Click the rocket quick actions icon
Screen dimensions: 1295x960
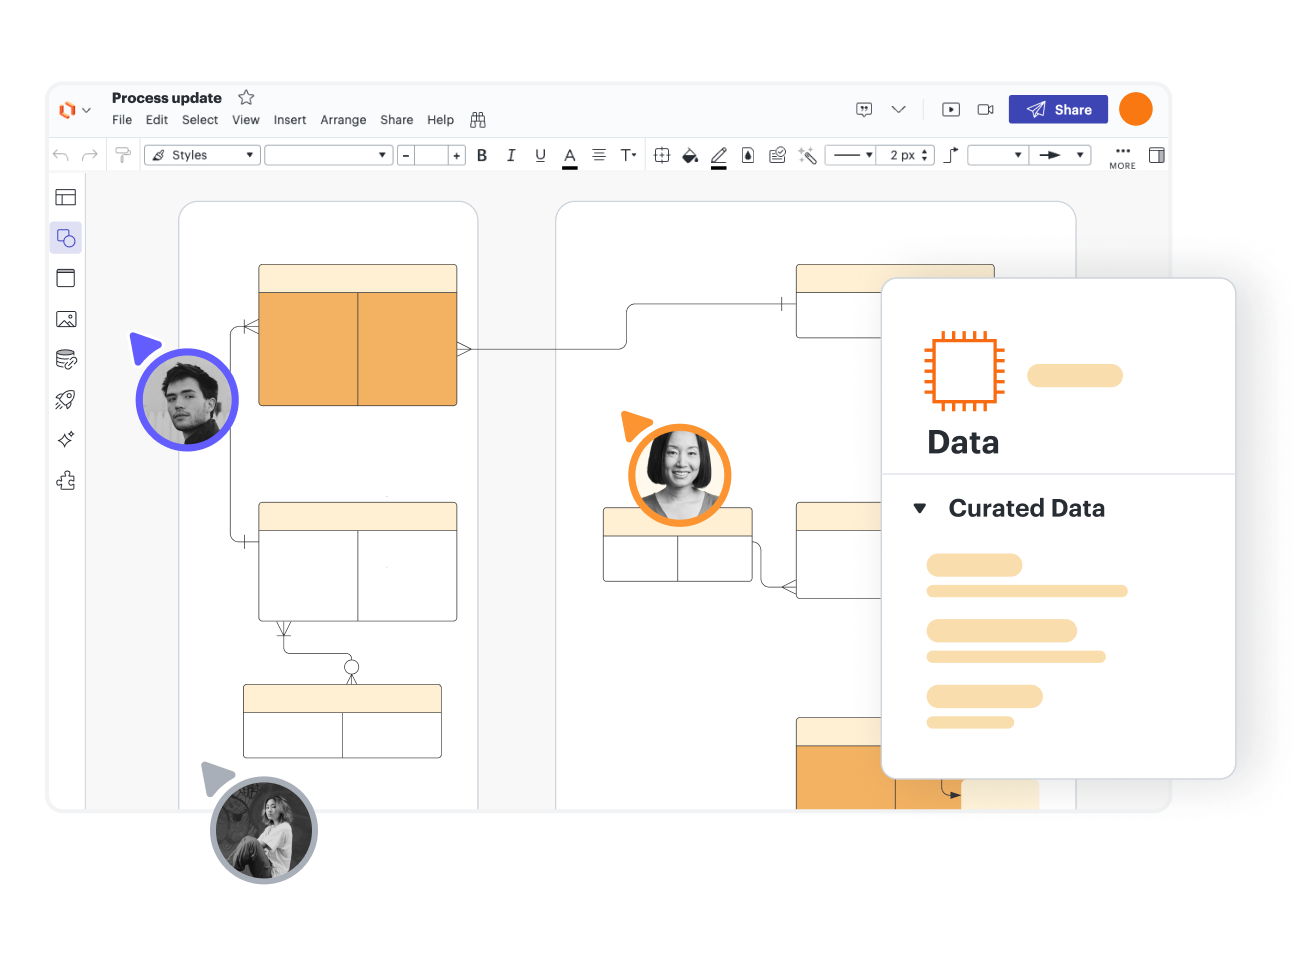click(66, 400)
